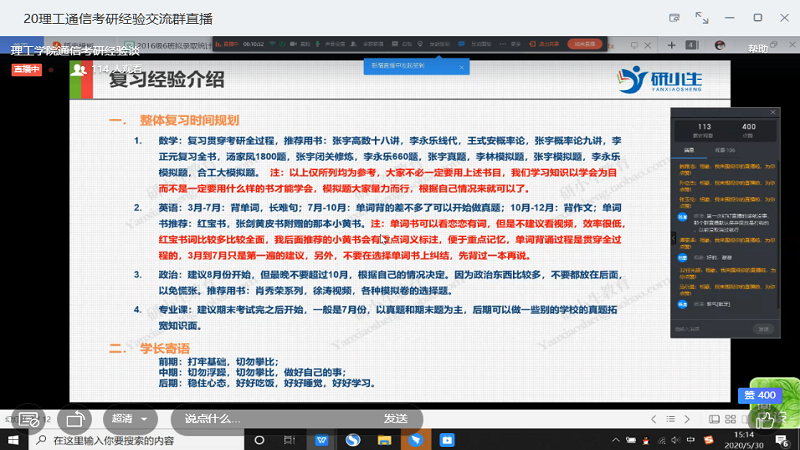Click the share screen icon beside quality selector
Screen dimensions: 800x450
coord(73,418)
